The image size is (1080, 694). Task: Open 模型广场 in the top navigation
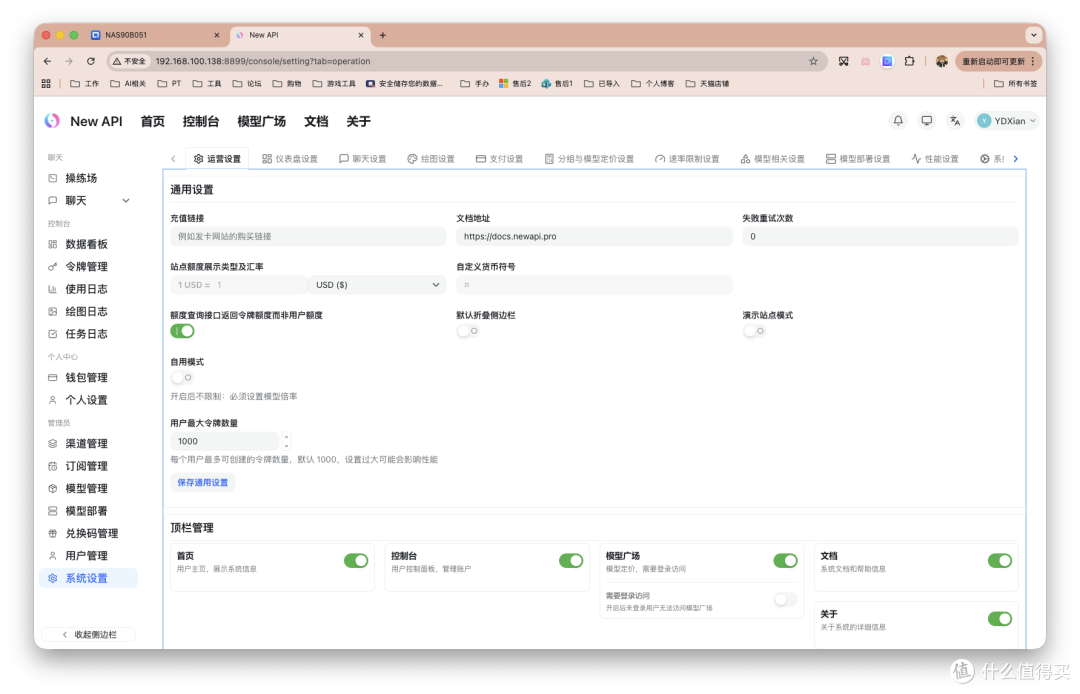262,121
